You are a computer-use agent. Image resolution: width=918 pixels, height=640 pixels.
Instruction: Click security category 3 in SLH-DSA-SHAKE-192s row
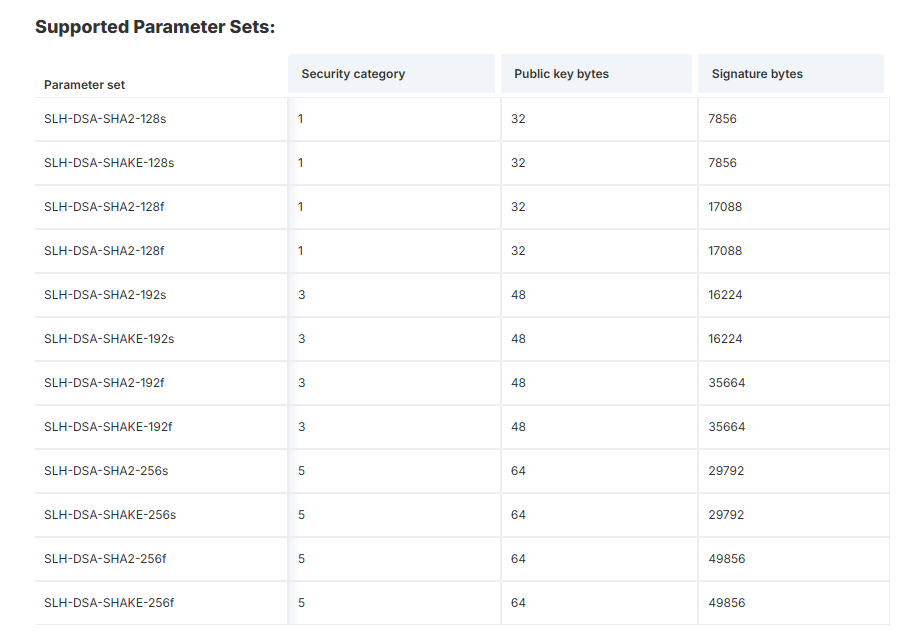click(302, 338)
